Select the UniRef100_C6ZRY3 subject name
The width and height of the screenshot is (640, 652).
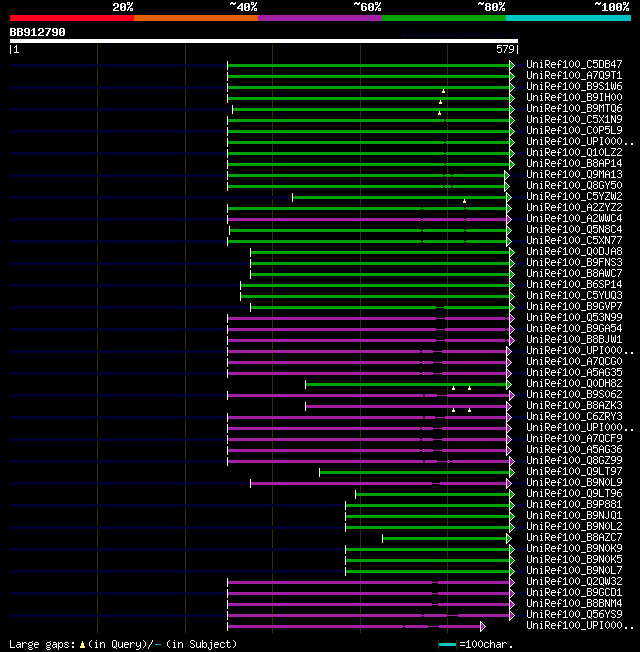574,417
